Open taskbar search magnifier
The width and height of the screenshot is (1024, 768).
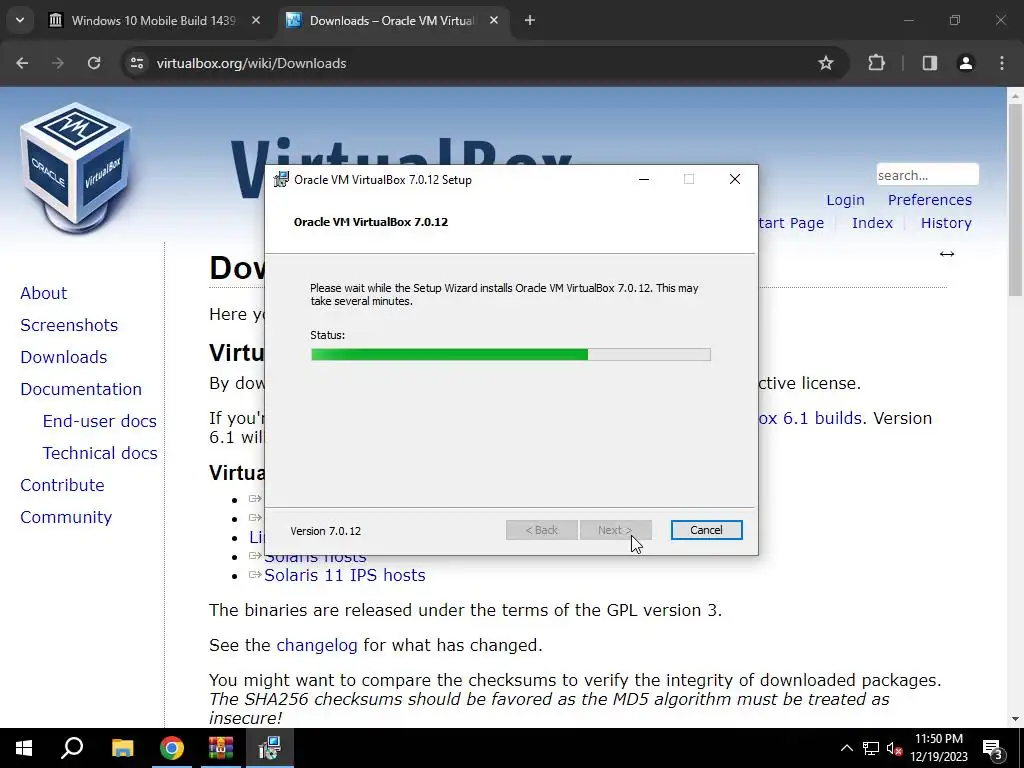coord(72,748)
